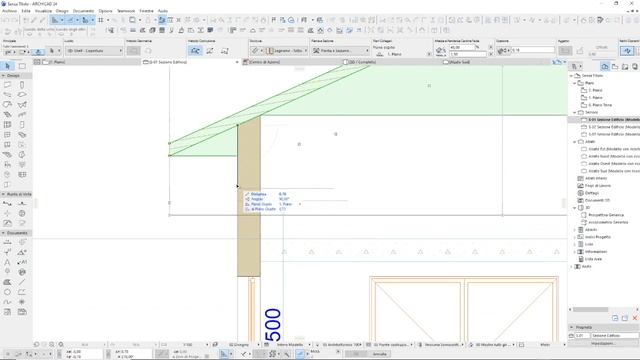Click the roof pitch field showing 45,00
Viewport: 640px width, 360px height.
coord(462,47)
